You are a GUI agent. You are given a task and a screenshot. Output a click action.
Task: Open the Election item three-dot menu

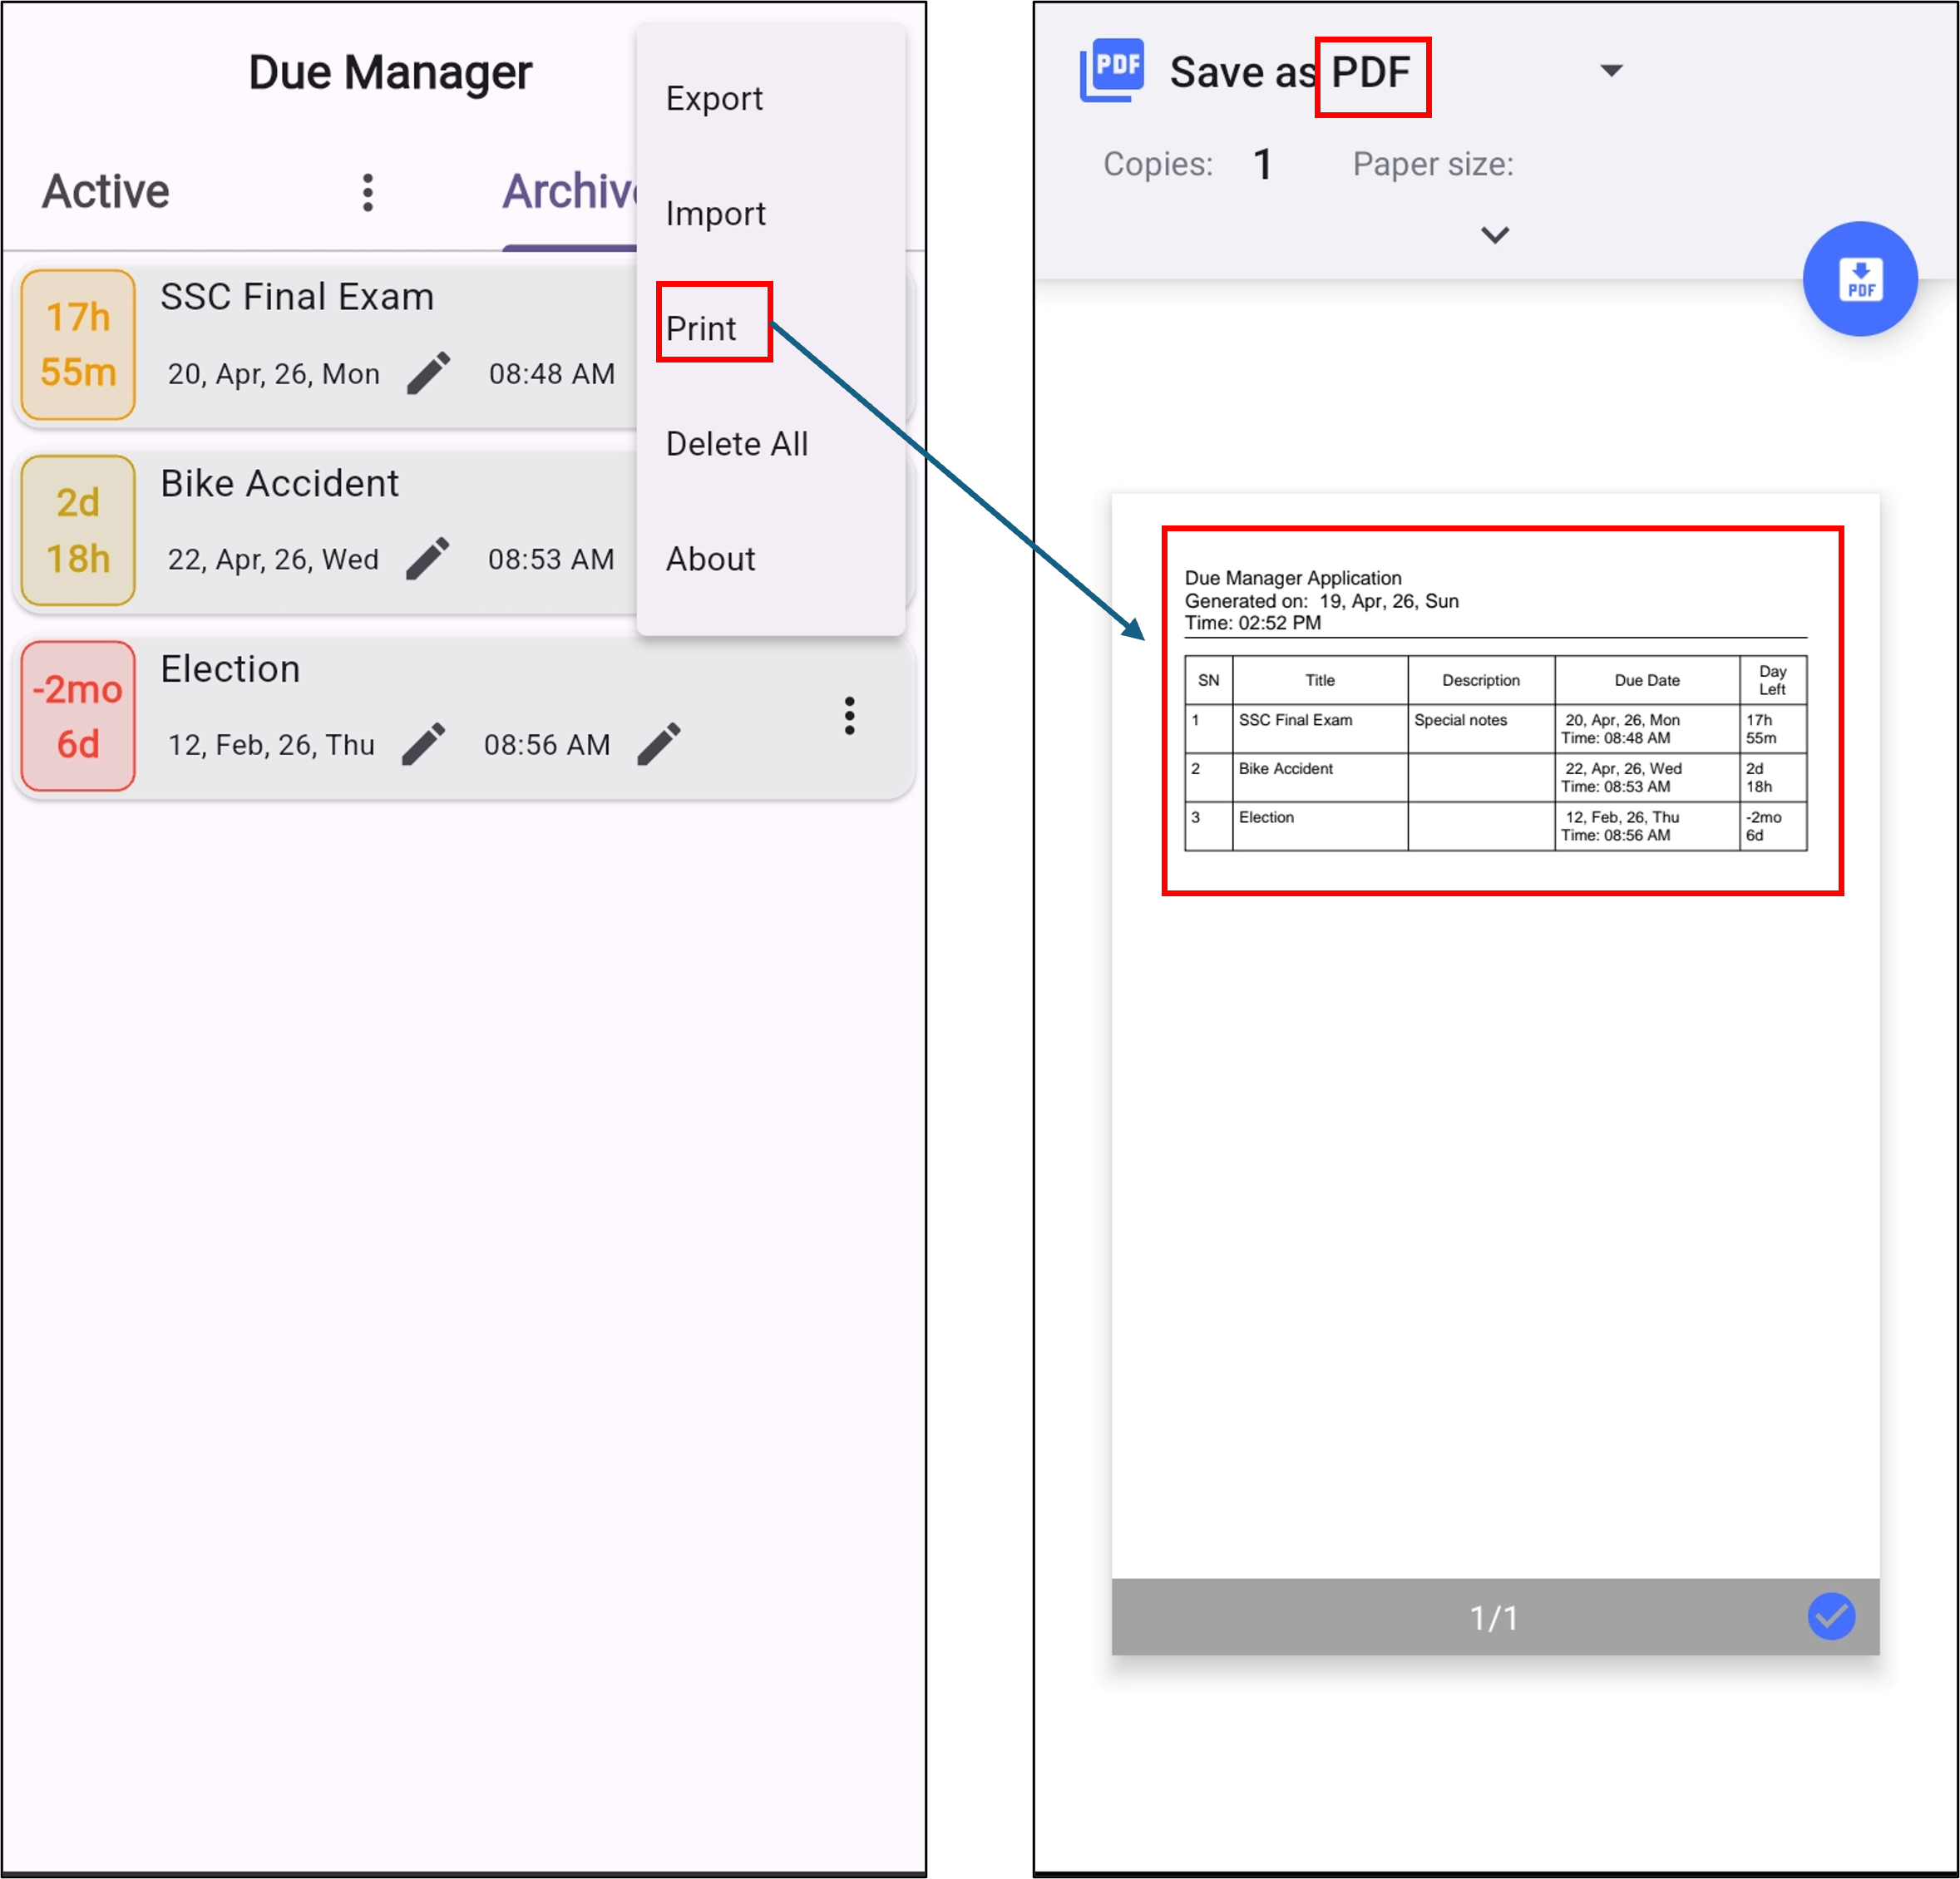(849, 716)
